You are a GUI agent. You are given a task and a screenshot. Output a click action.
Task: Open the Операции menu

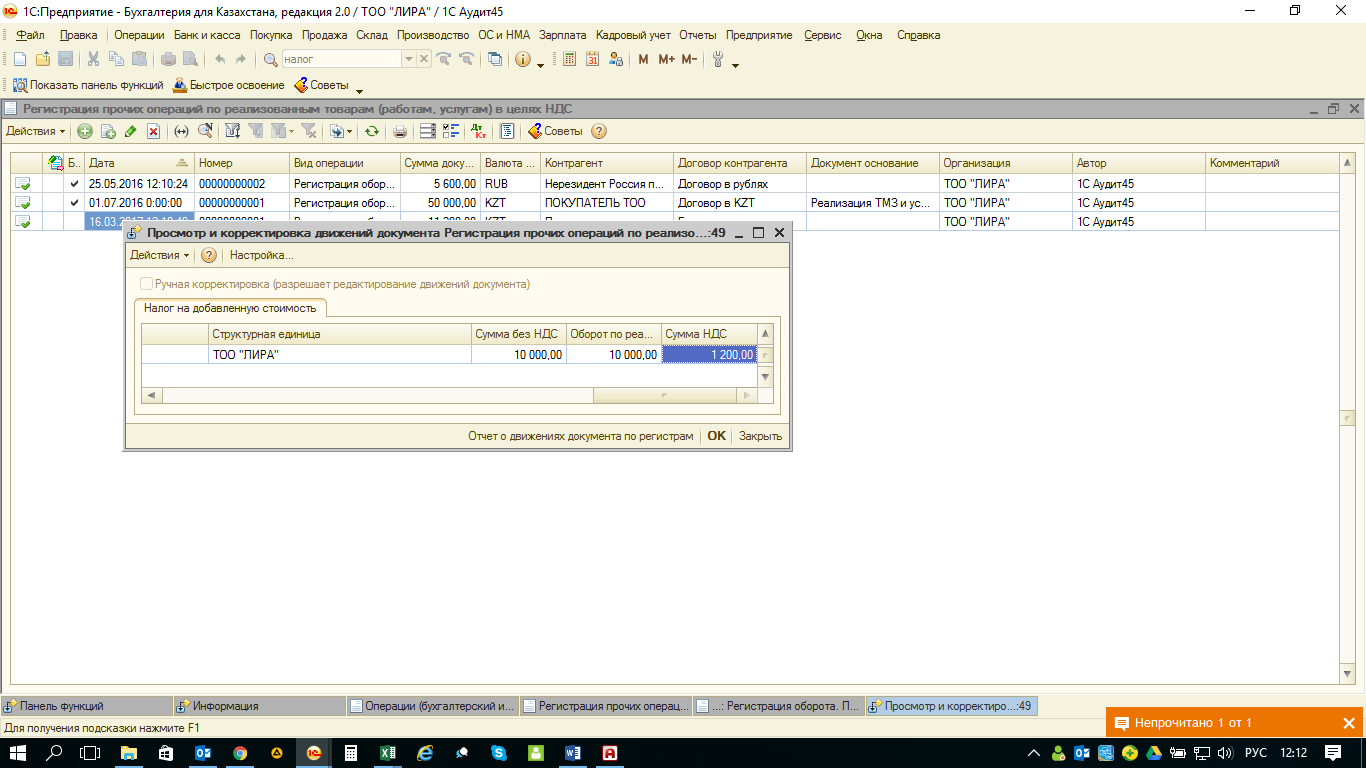139,35
